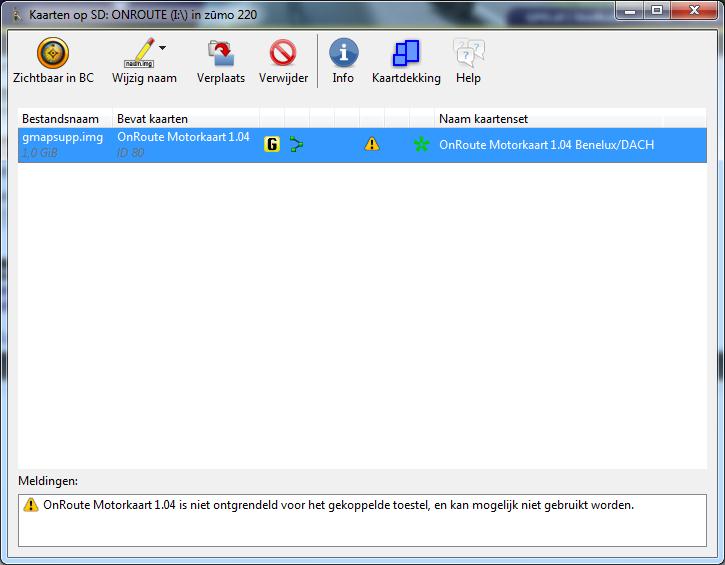Click the warning icon in the Meldingen box
This screenshot has height=565, width=725.
31,504
